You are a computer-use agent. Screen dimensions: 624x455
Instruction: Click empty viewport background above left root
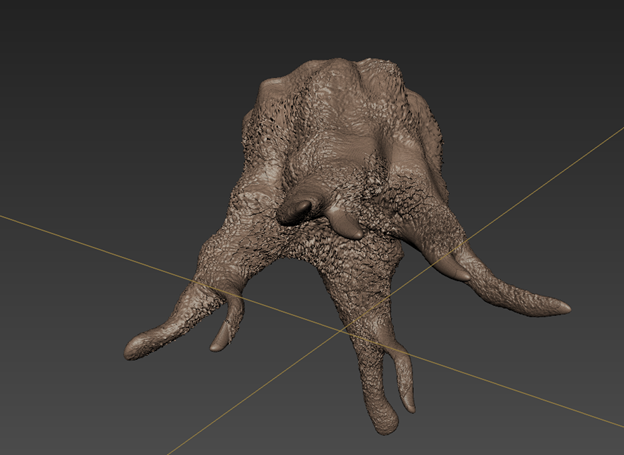tap(100, 150)
